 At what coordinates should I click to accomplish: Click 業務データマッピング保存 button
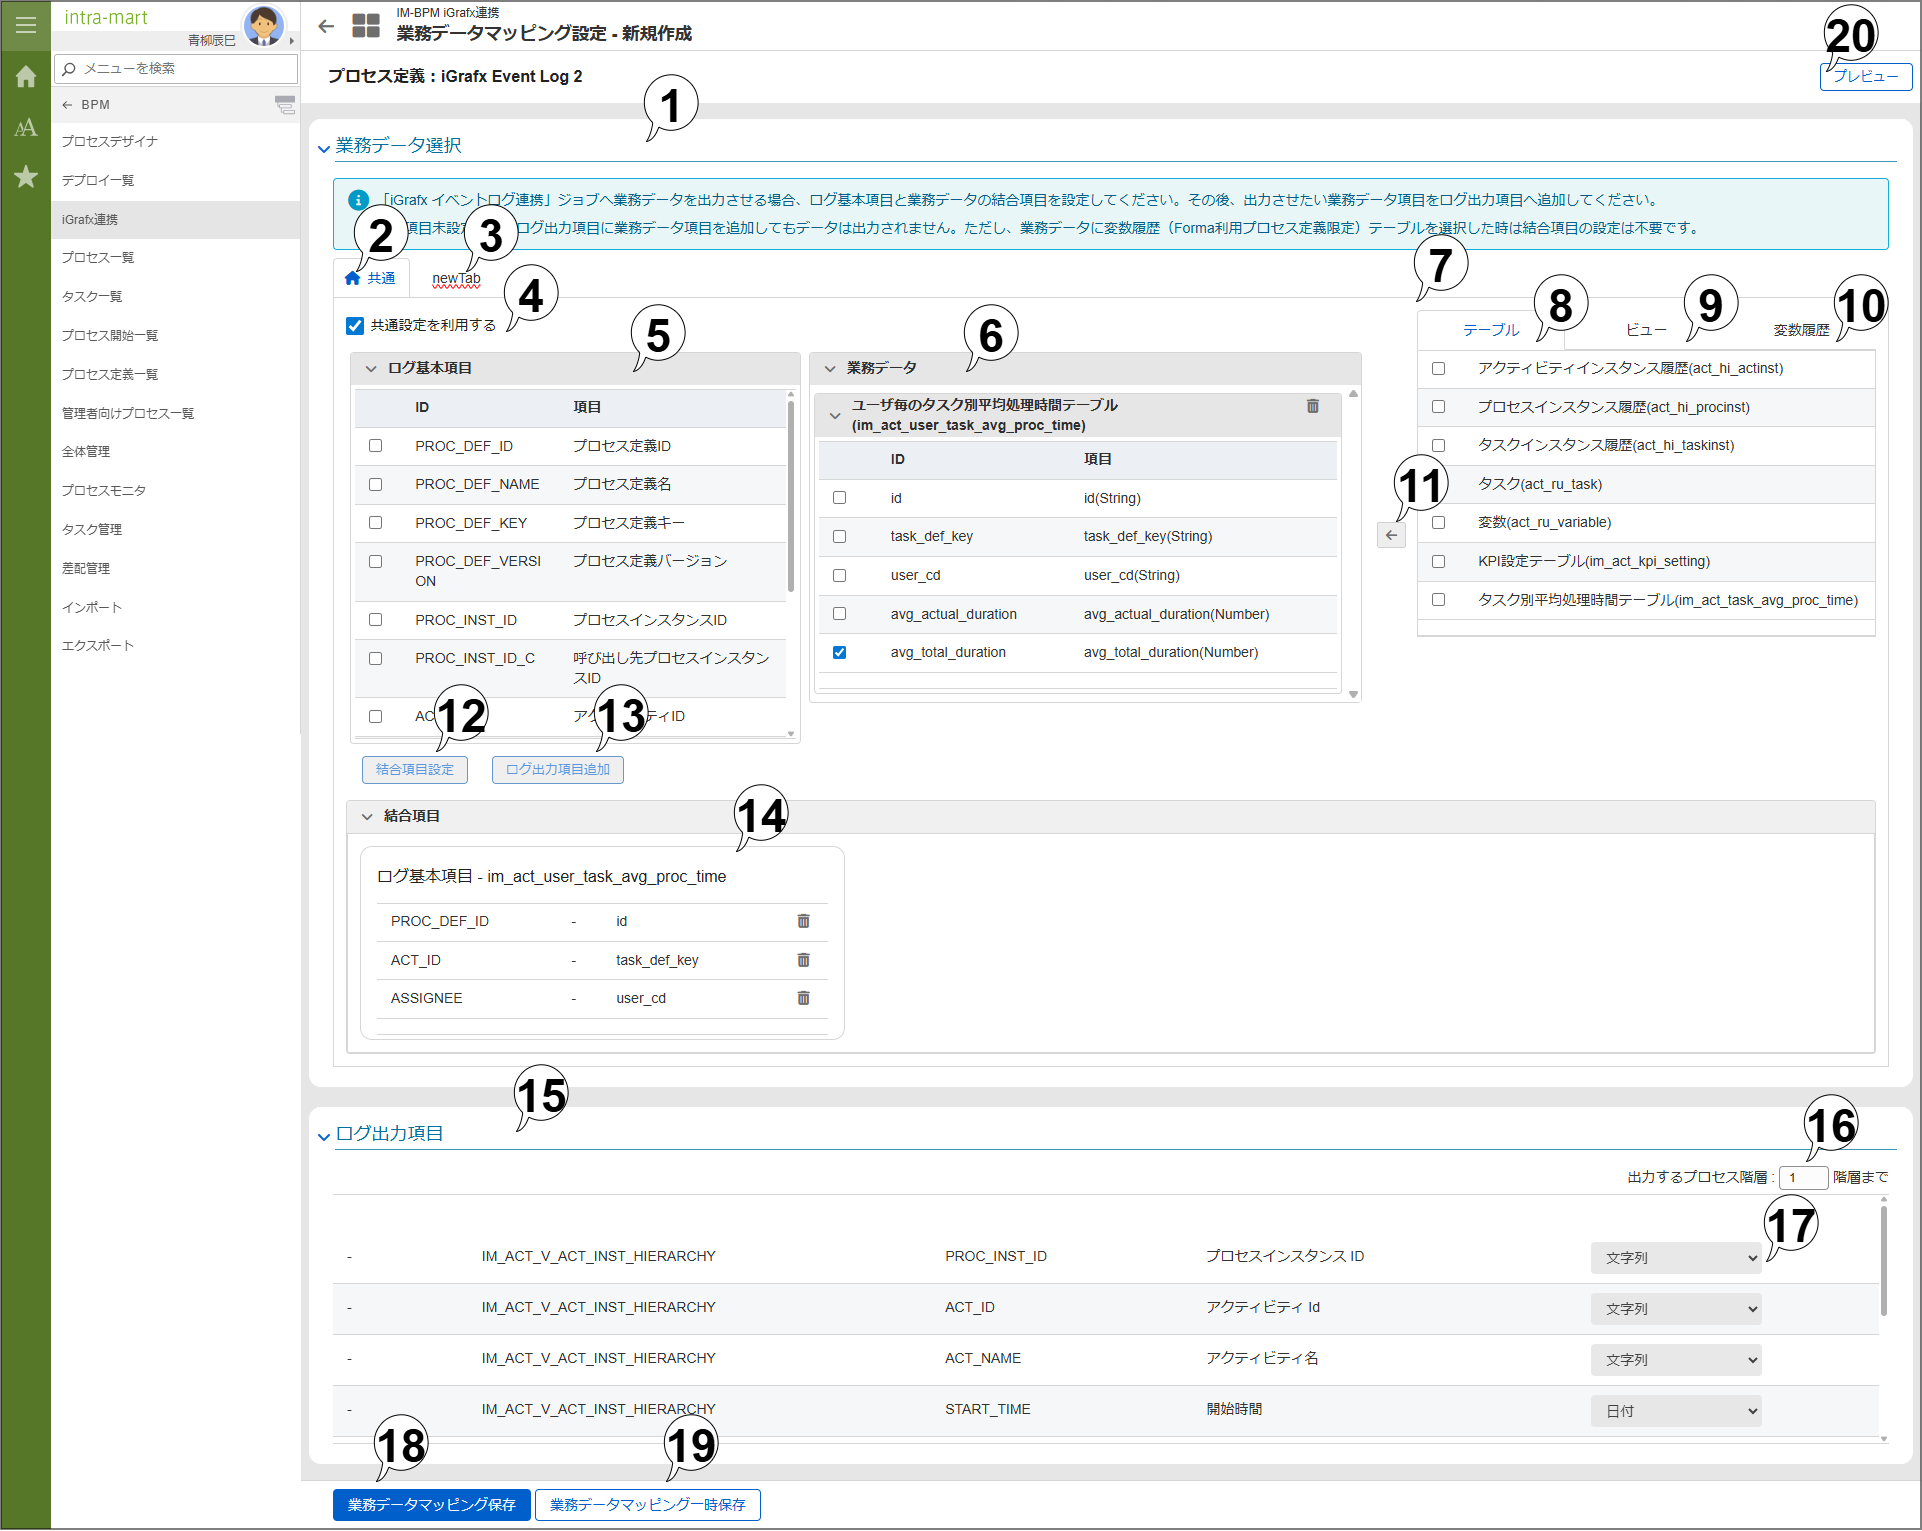point(431,1504)
